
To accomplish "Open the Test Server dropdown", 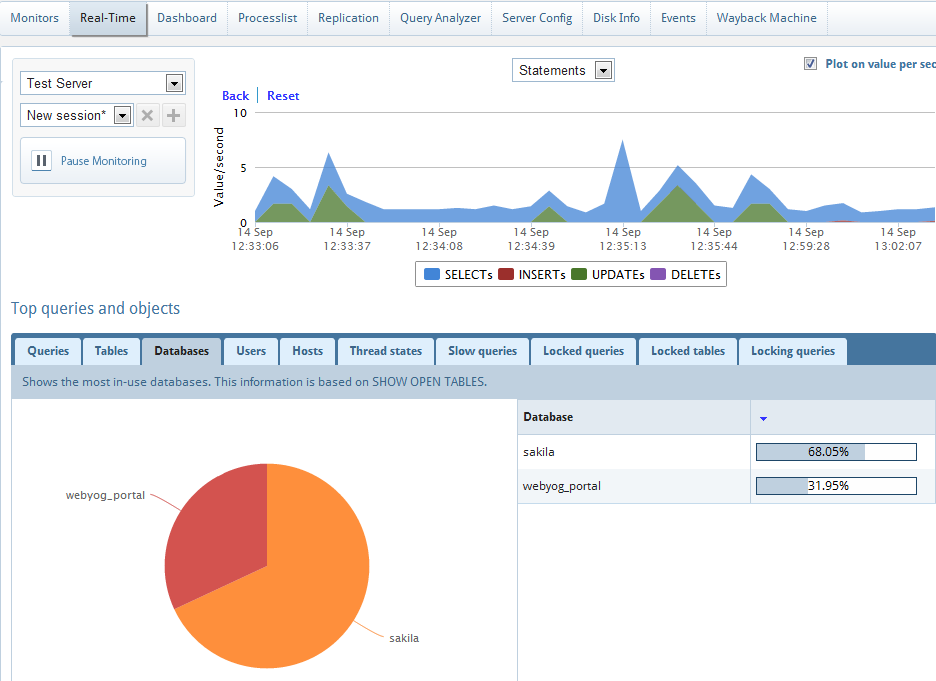I will tap(103, 83).
